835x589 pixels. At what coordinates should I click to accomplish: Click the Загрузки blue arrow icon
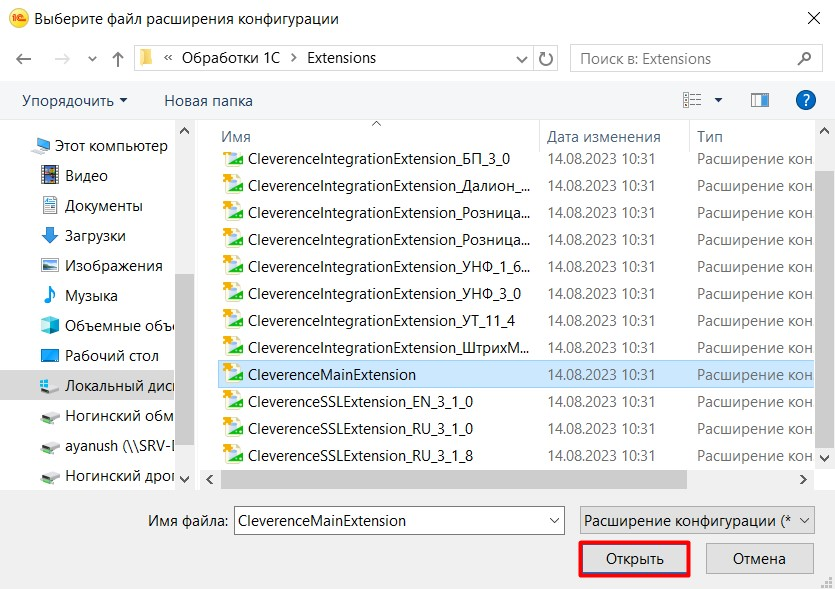[x=50, y=235]
